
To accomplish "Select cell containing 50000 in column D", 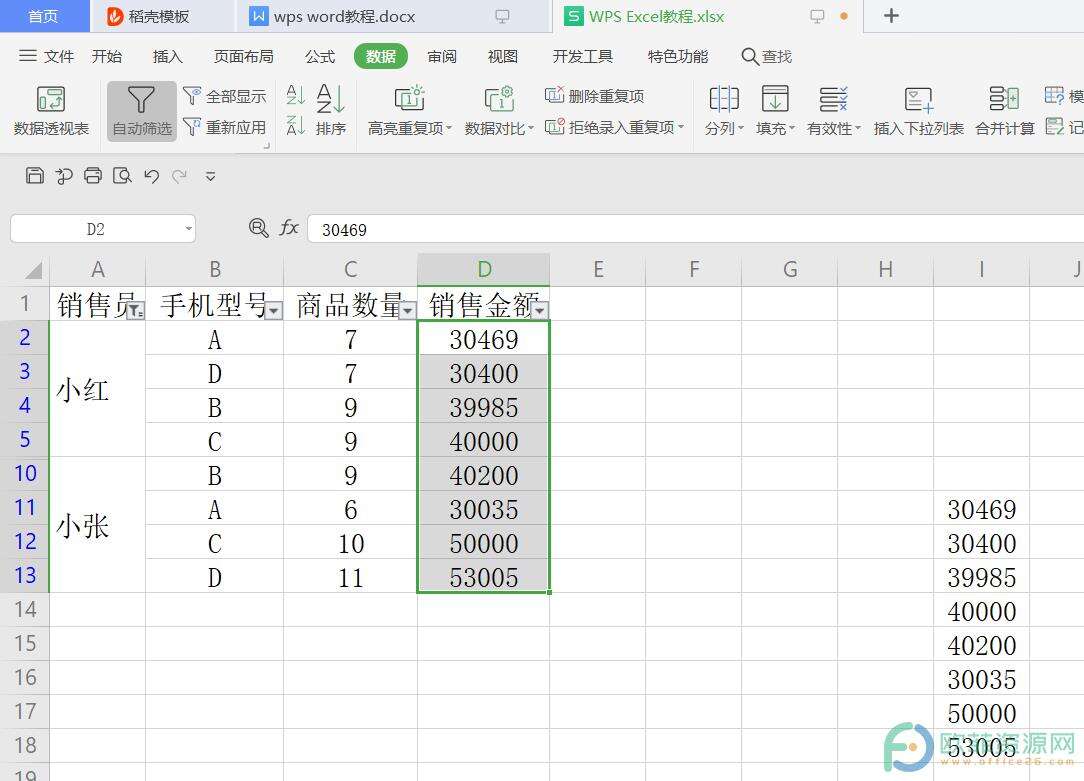I will 484,544.
